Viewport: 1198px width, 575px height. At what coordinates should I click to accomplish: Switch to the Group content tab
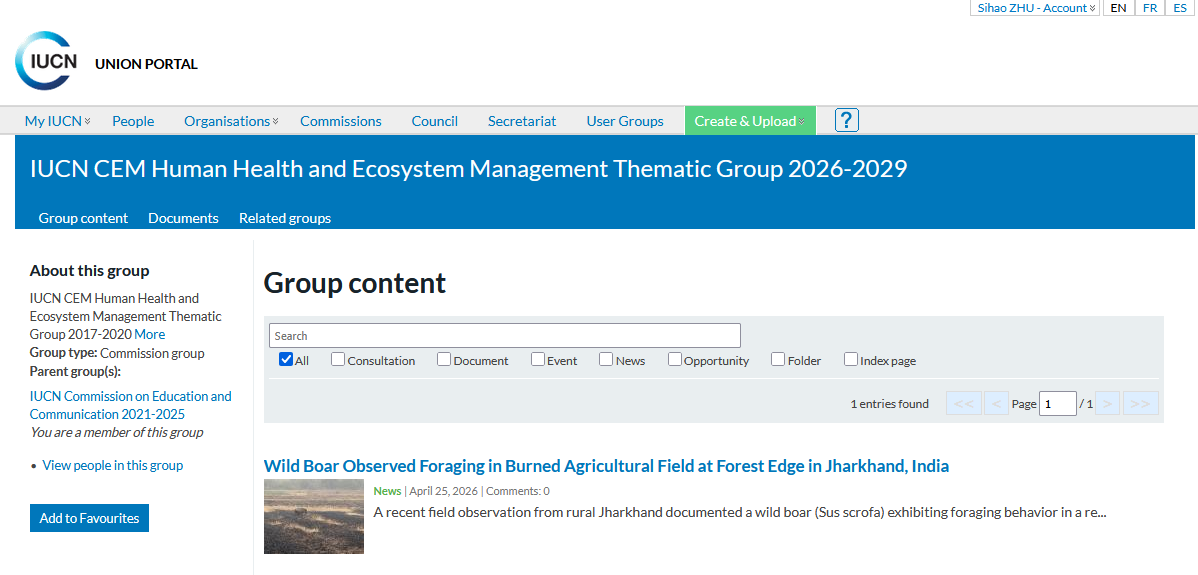[x=83, y=218]
